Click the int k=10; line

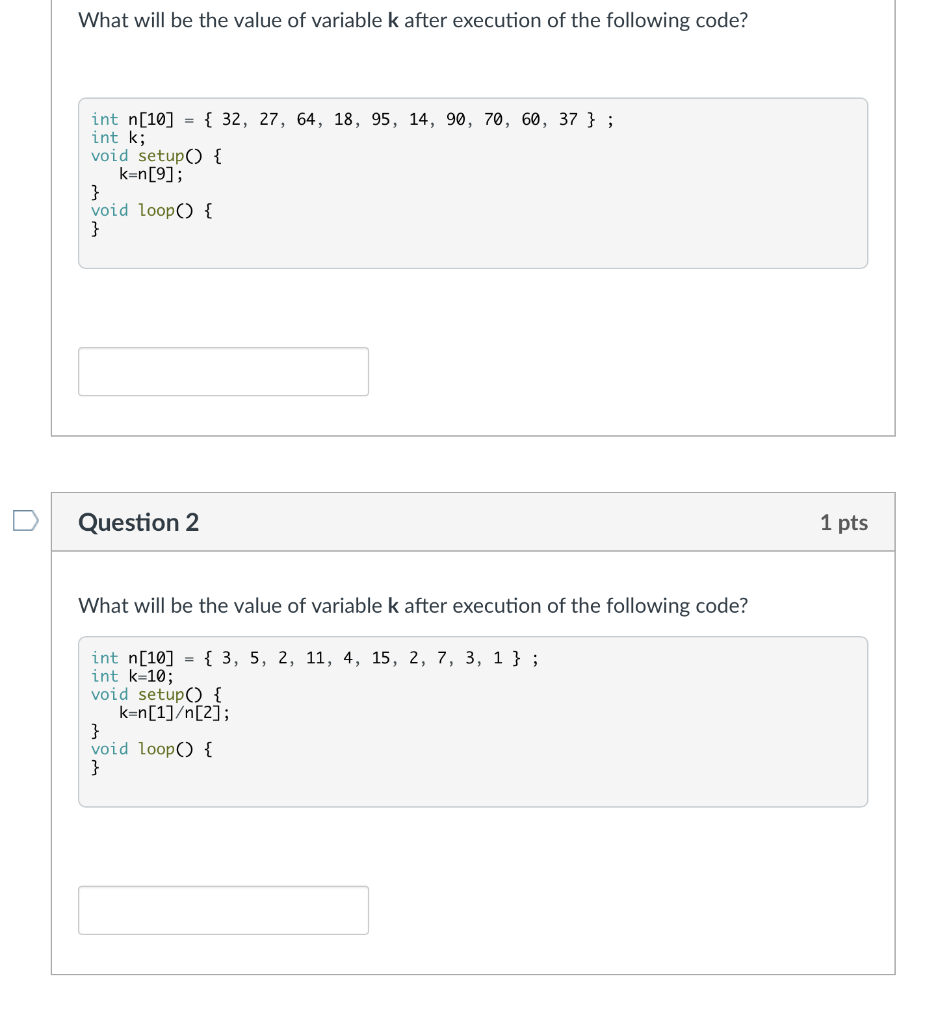[x=133, y=676]
